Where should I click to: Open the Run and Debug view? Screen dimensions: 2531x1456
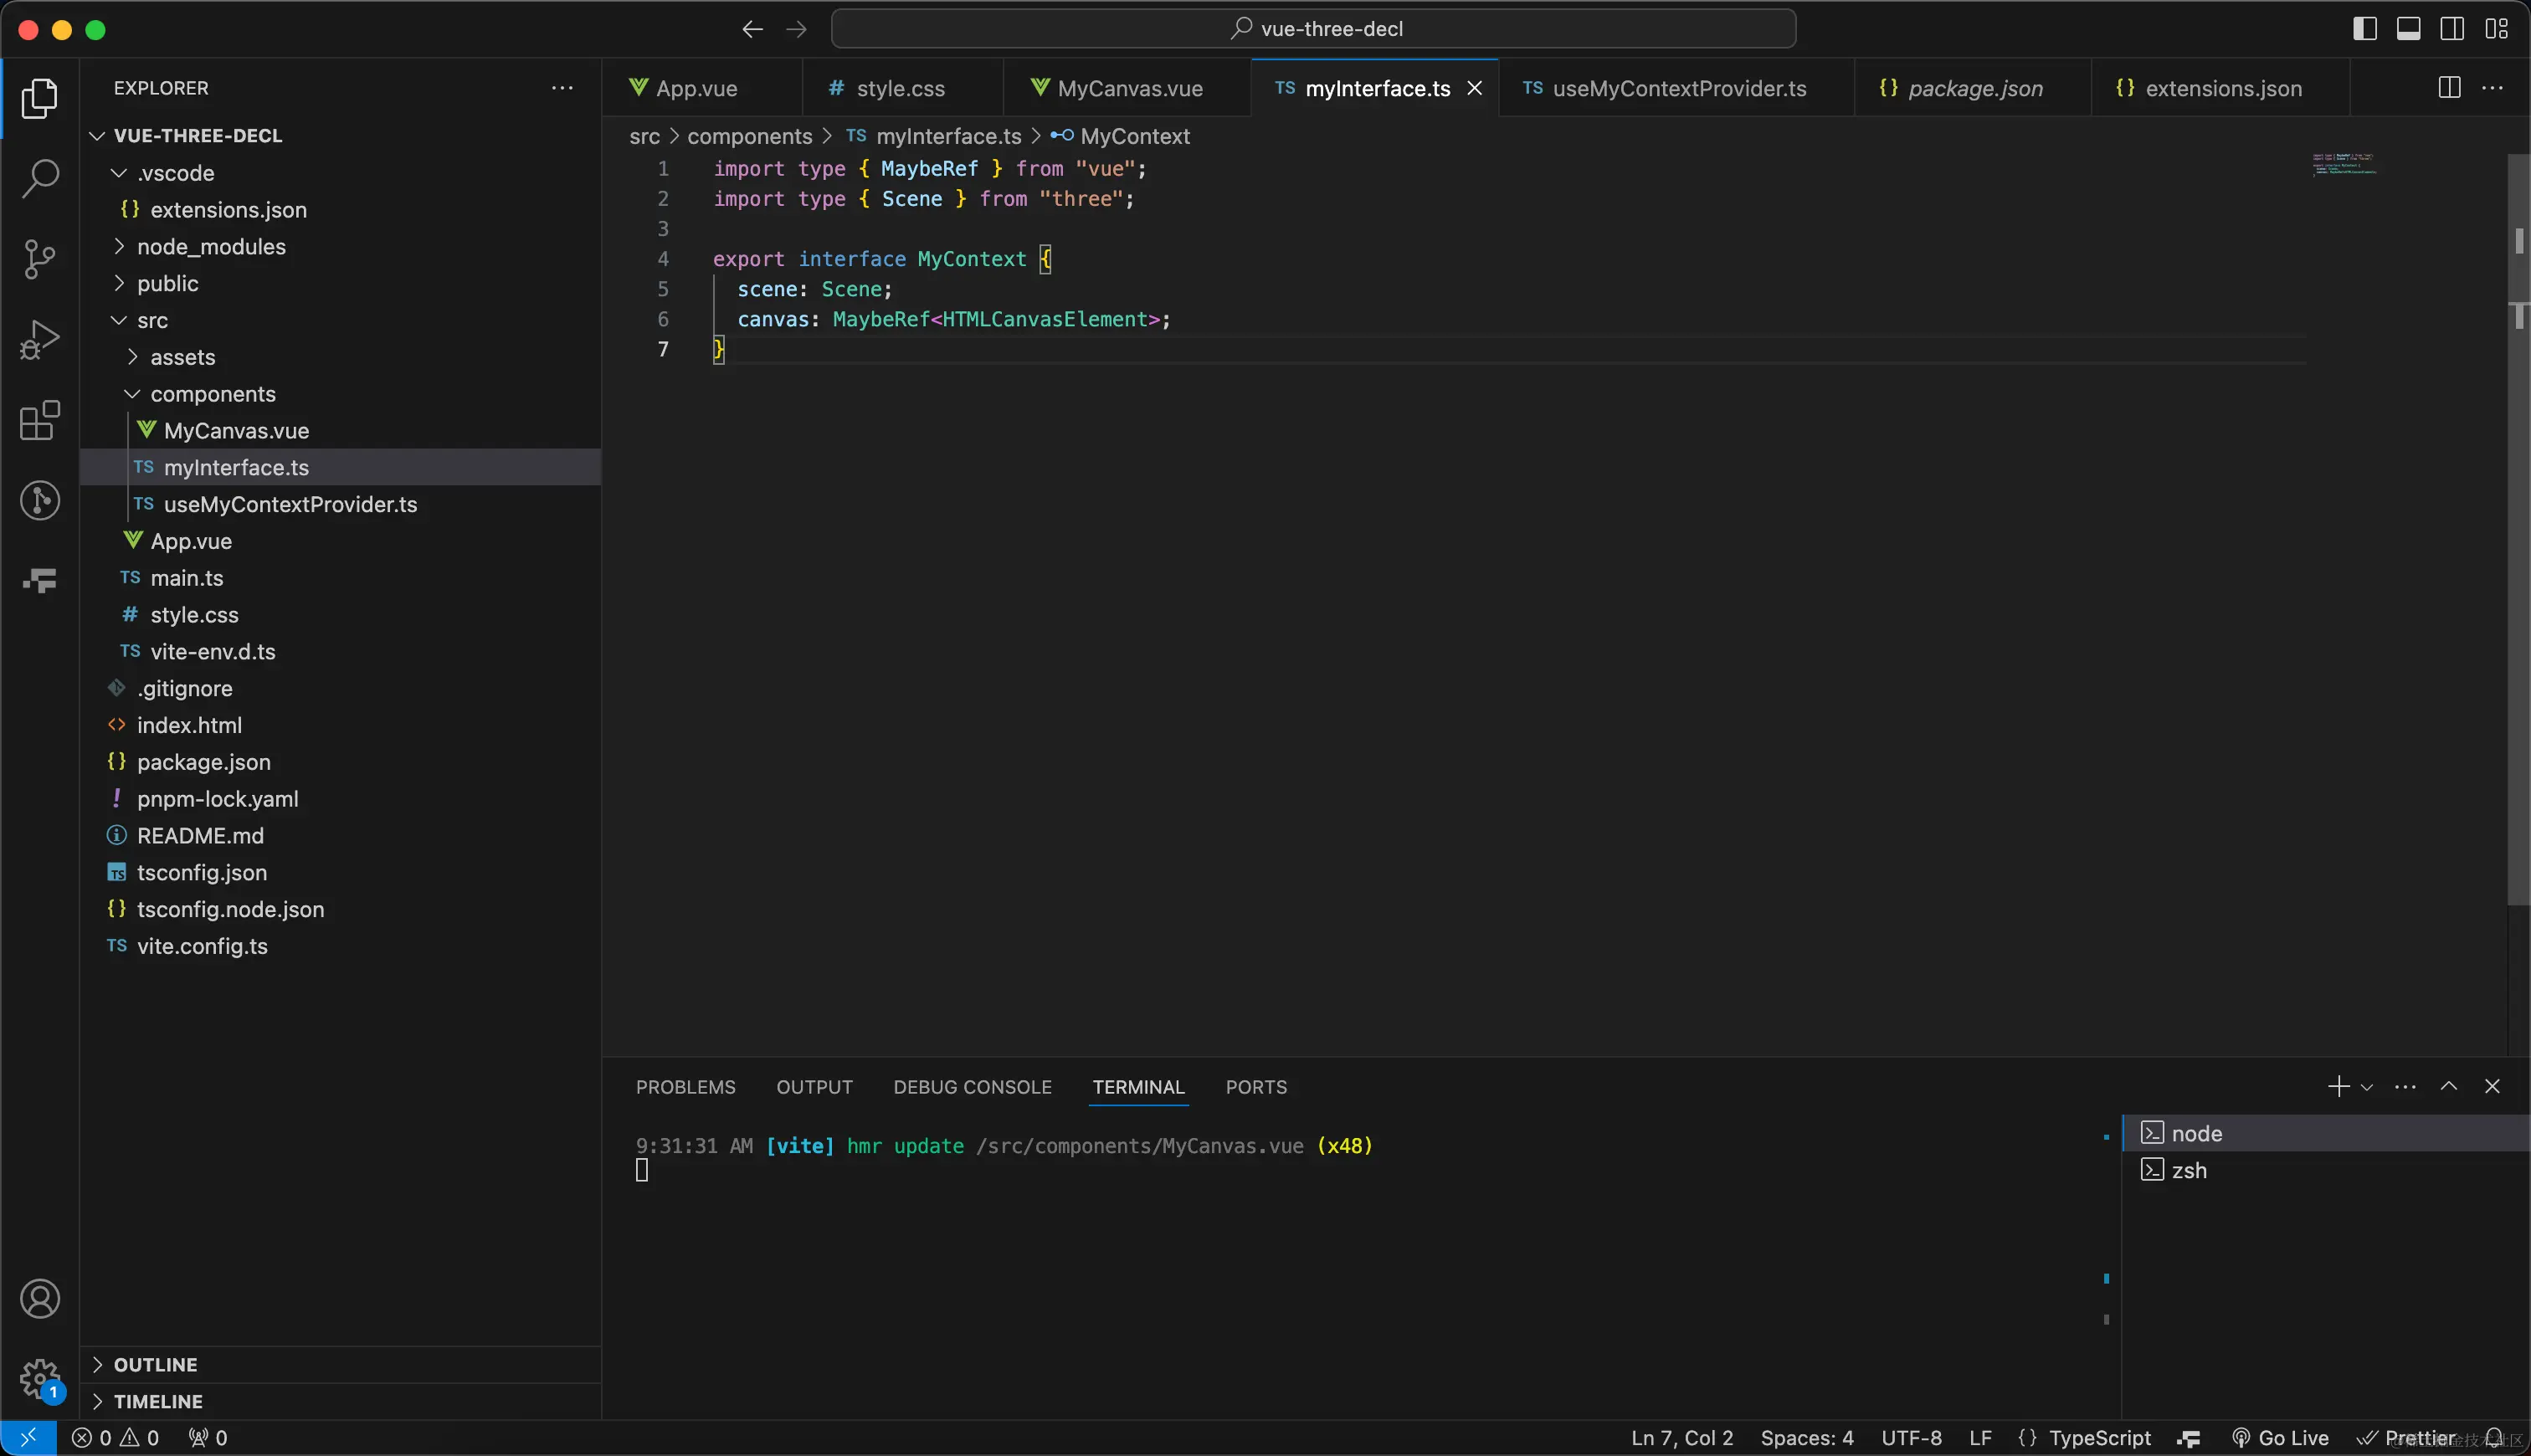[x=40, y=340]
